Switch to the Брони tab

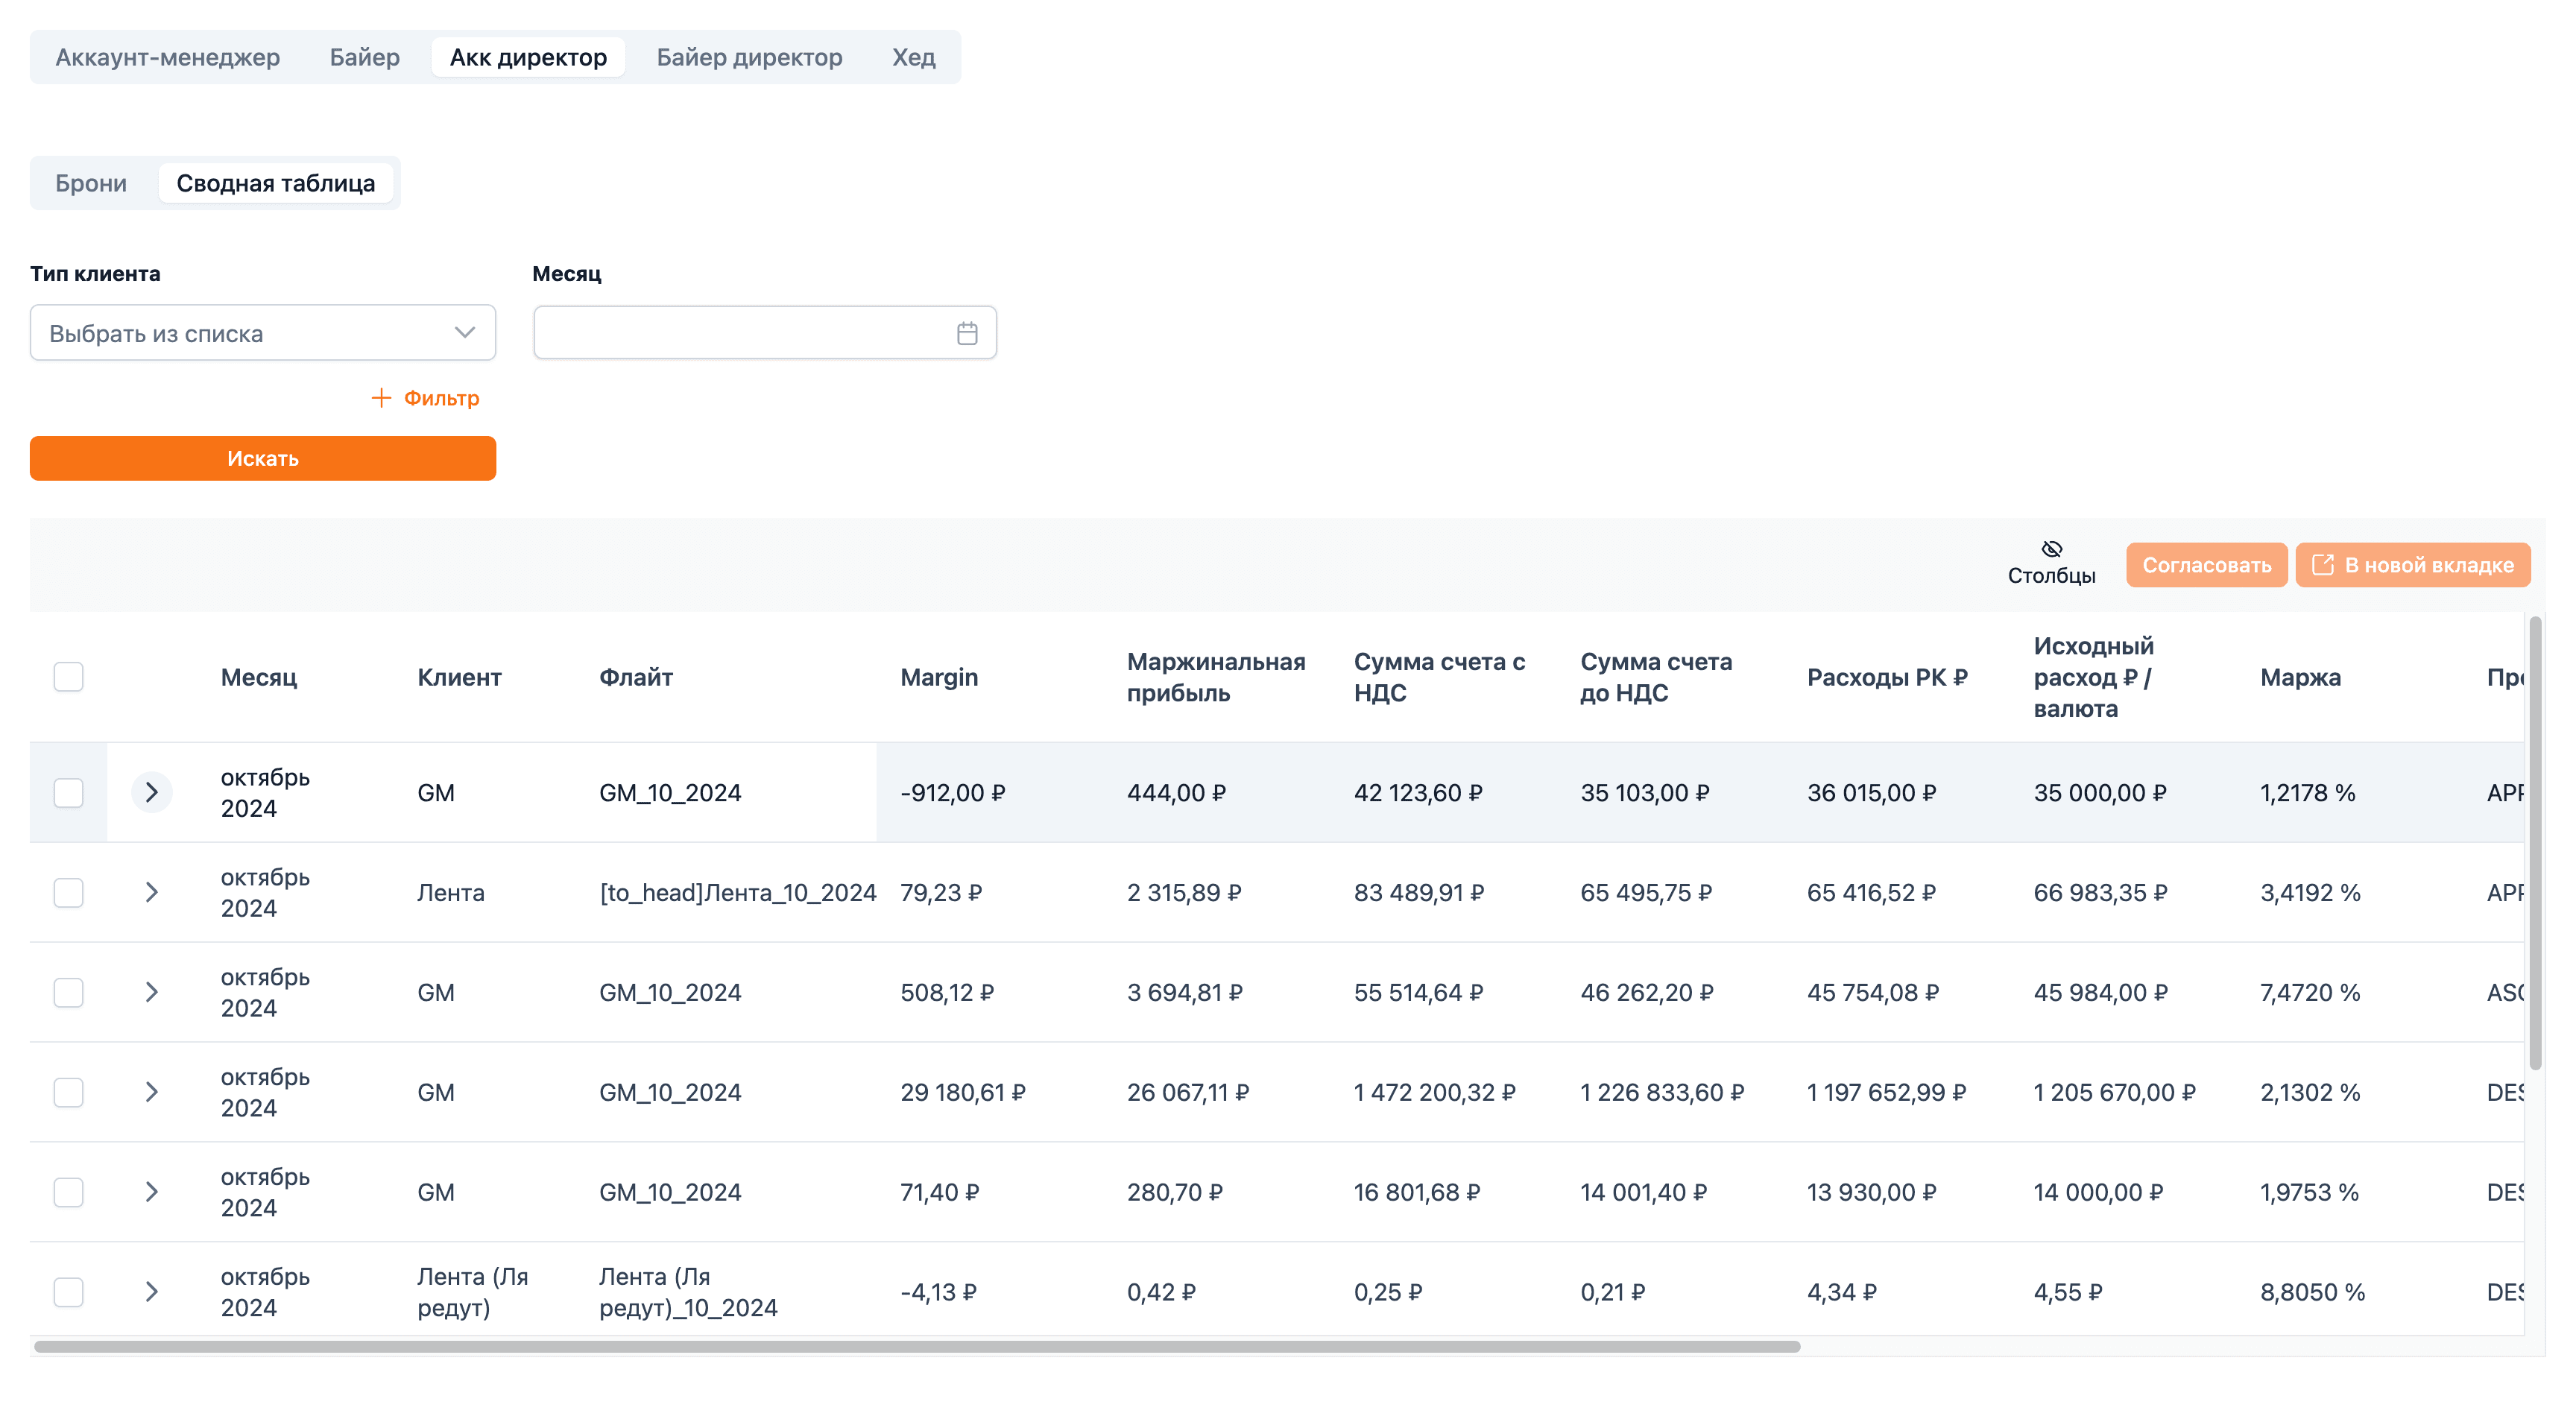[91, 183]
